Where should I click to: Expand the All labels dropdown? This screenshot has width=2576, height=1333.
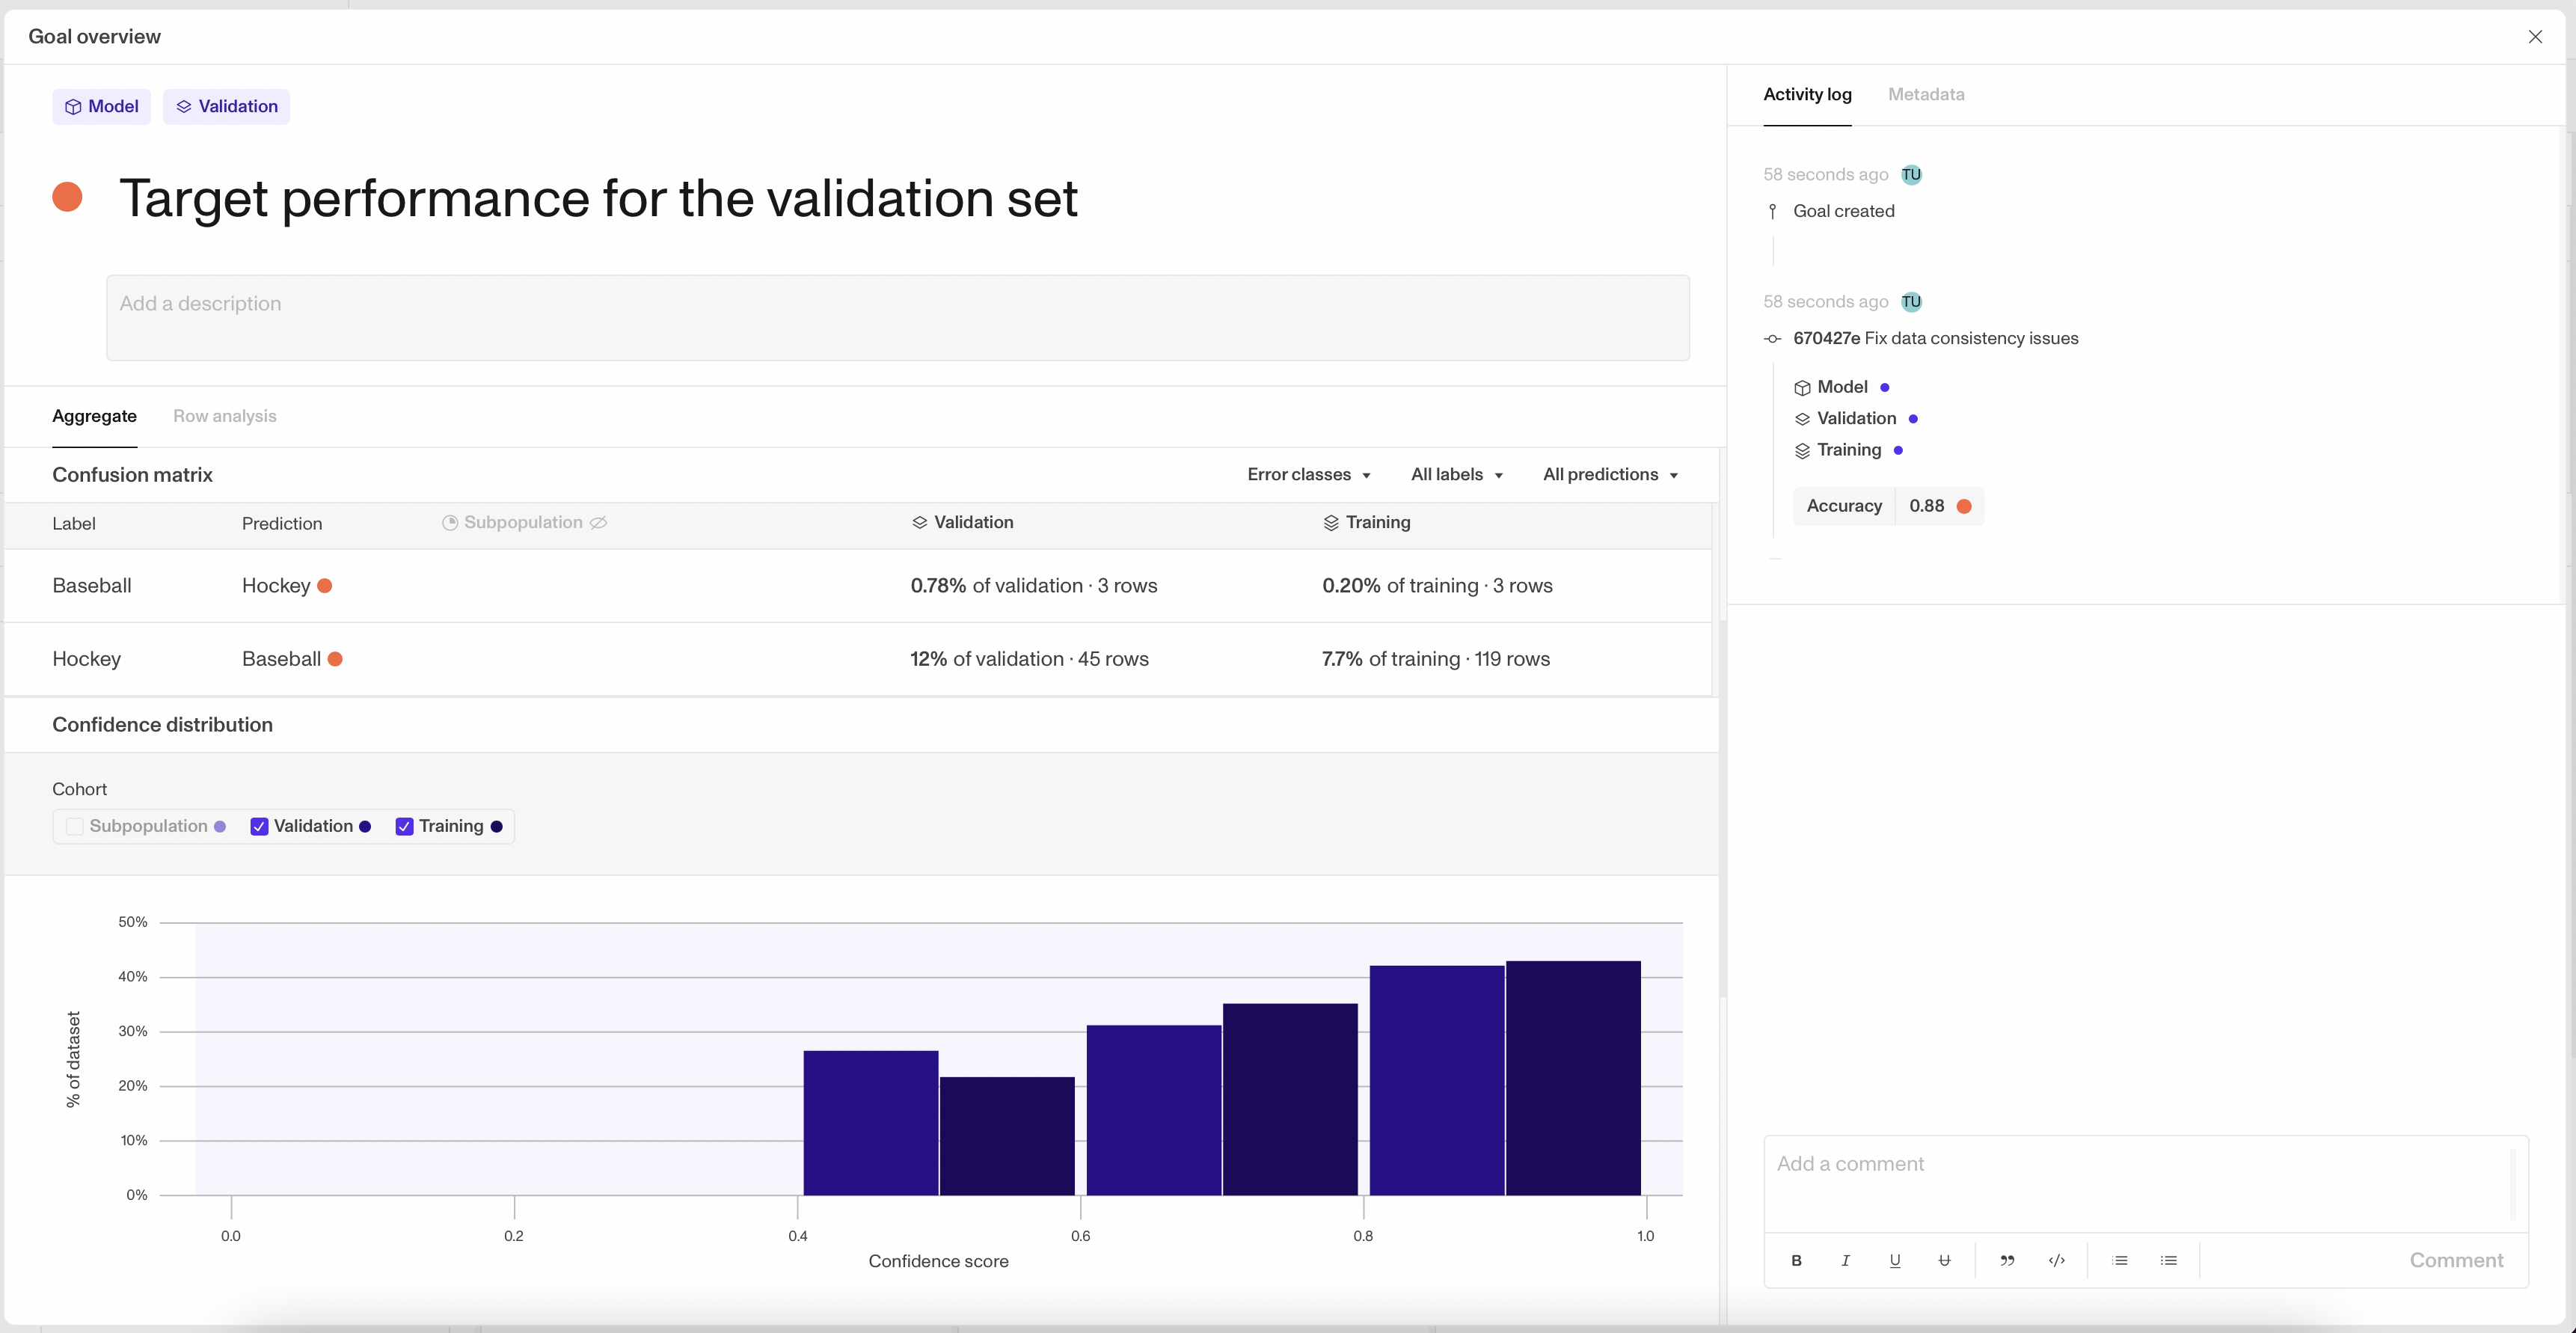point(1456,474)
